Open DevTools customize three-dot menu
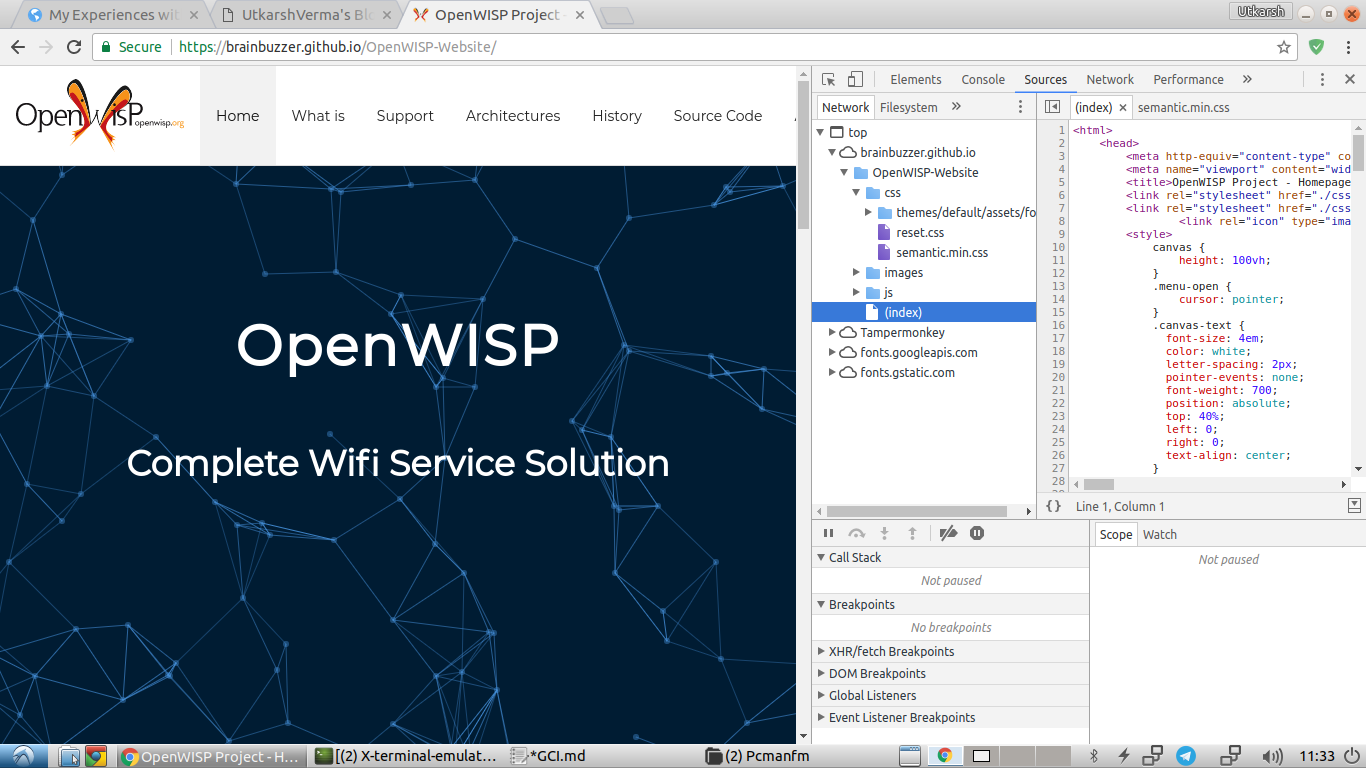 1322,80
